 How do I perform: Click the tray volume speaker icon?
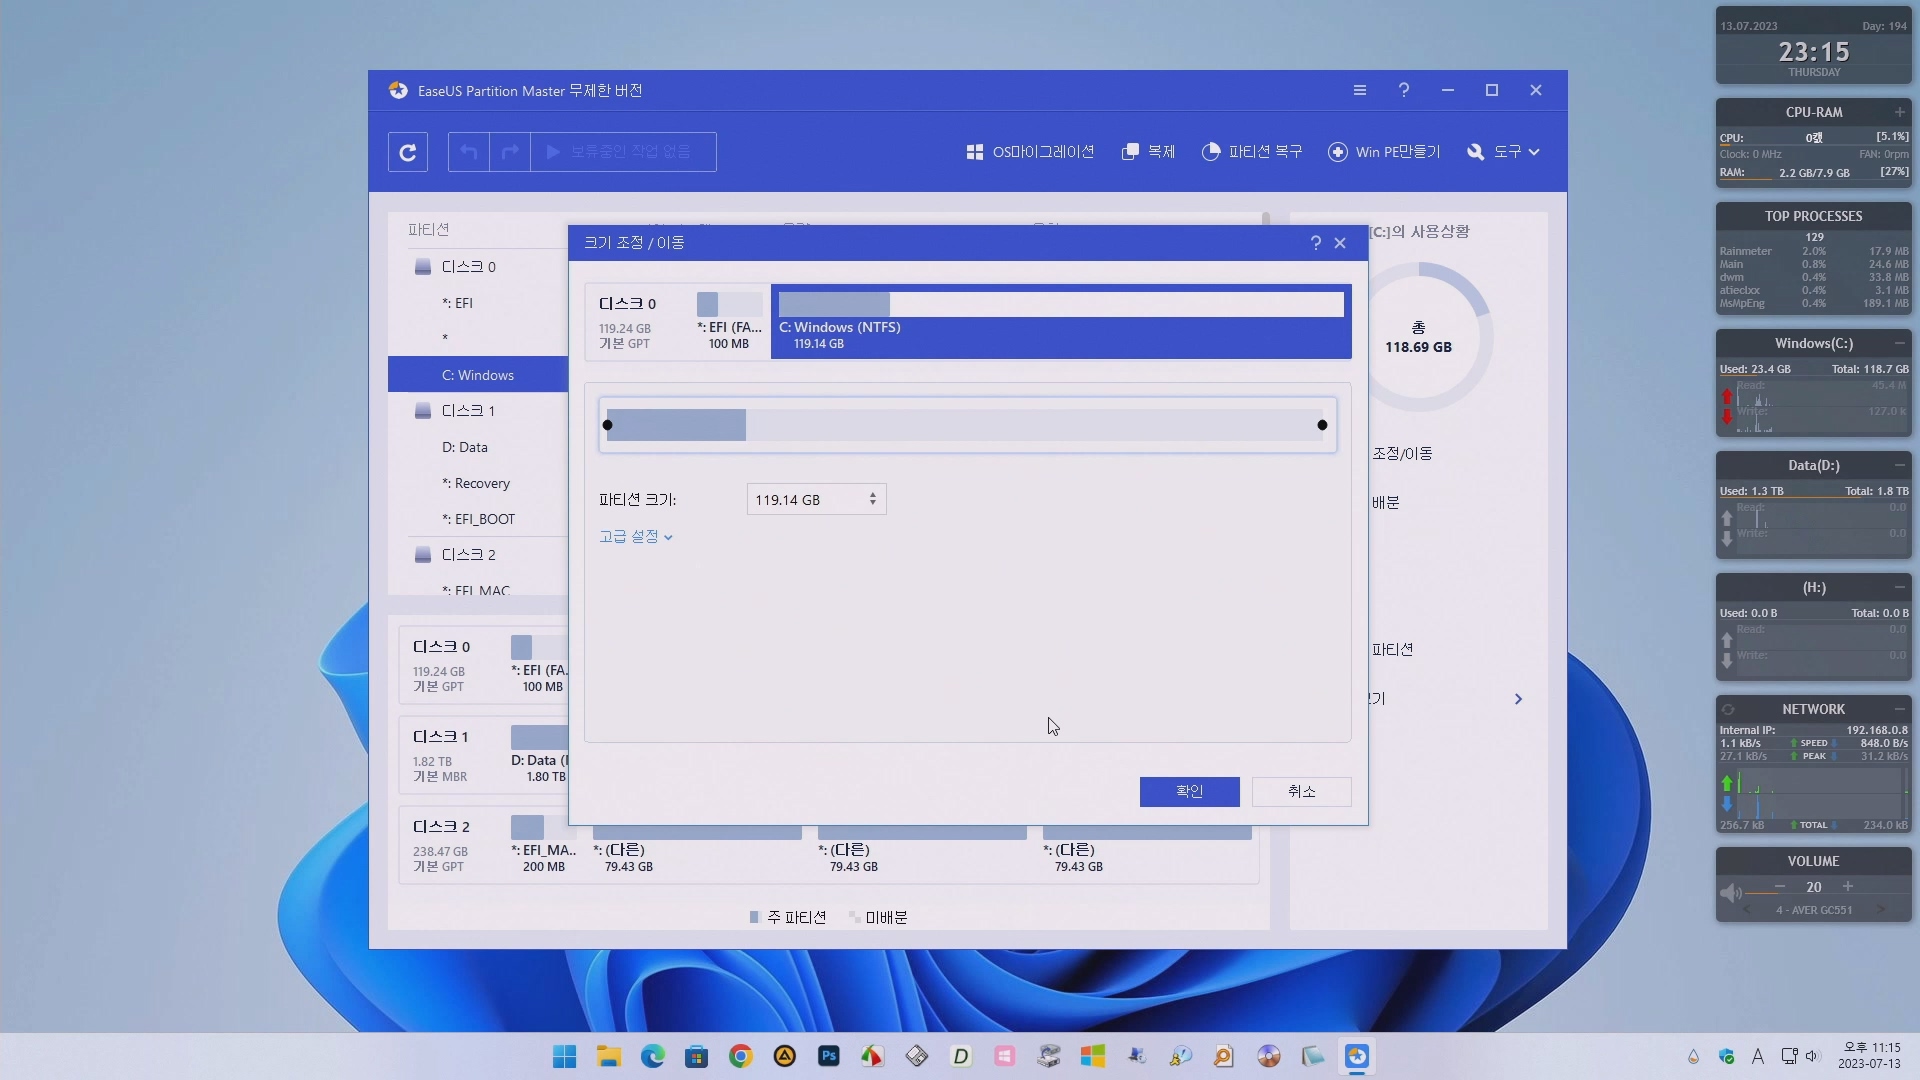tap(1811, 1056)
